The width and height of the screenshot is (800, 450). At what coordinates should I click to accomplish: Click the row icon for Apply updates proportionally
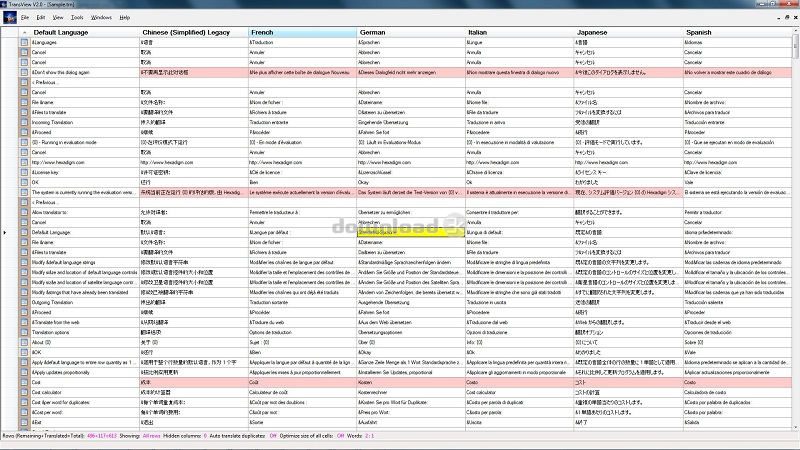[x=24, y=372]
